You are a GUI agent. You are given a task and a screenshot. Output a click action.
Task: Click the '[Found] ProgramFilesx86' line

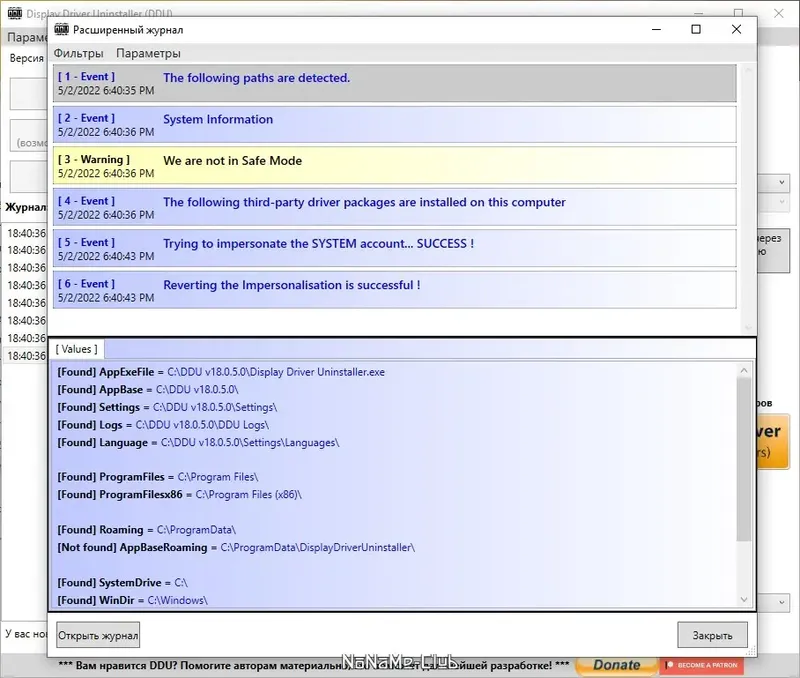[x=180, y=495]
